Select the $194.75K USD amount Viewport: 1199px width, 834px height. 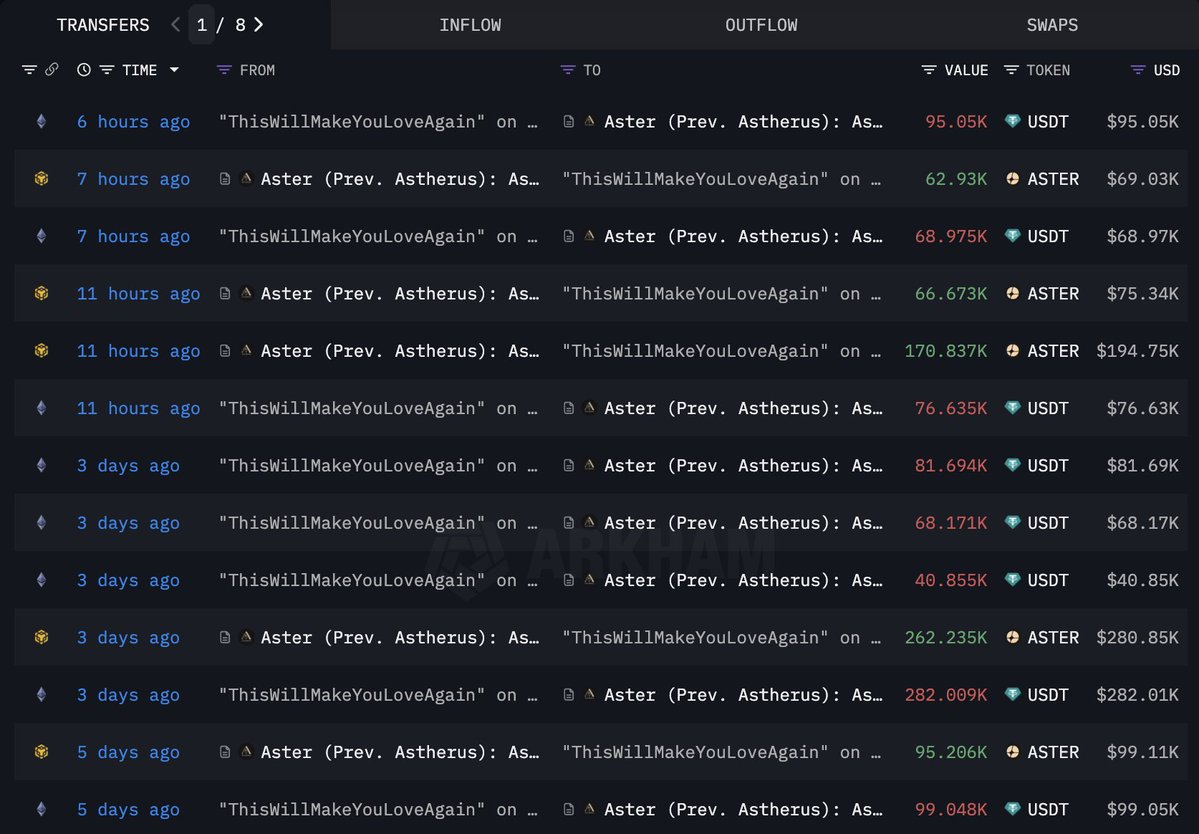pyautogui.click(x=1137, y=351)
